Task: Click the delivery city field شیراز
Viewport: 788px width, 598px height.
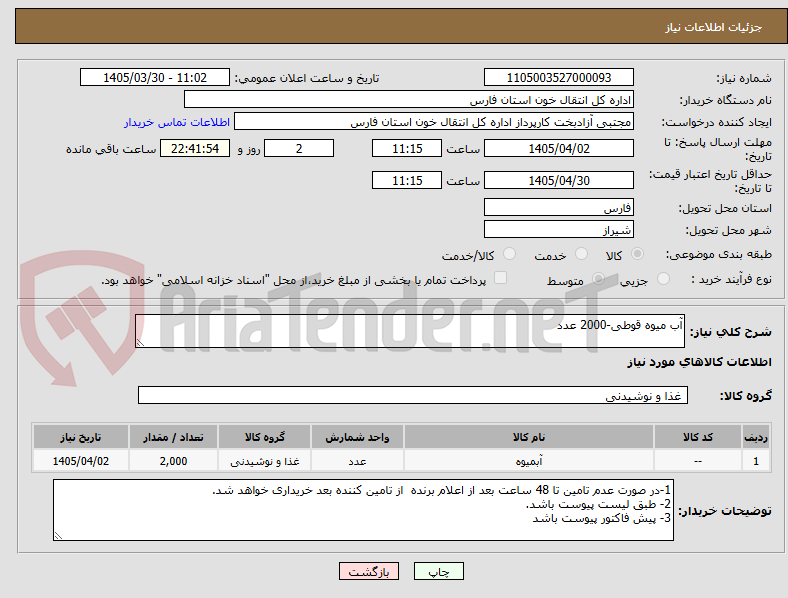Action: tap(559, 229)
